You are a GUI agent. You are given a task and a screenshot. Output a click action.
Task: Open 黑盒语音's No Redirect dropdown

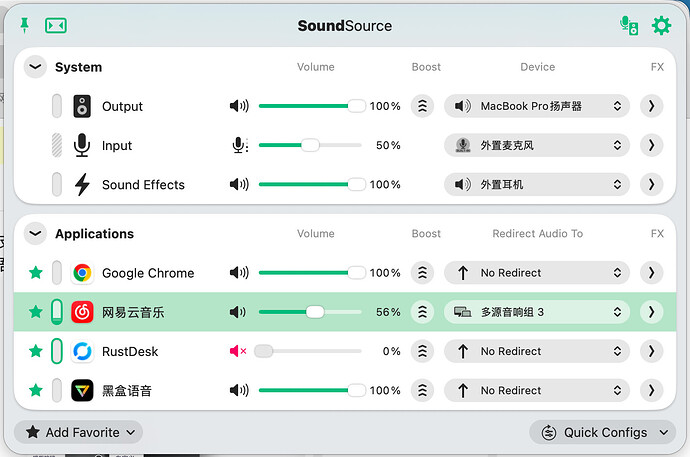click(537, 390)
